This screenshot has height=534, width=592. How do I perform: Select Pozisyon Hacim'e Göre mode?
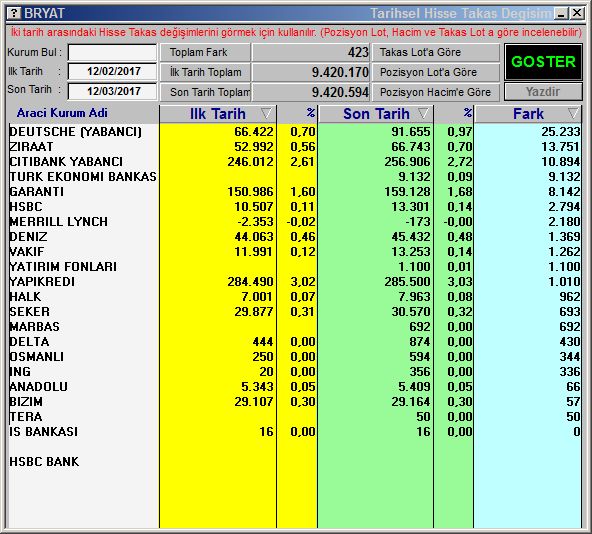click(436, 92)
